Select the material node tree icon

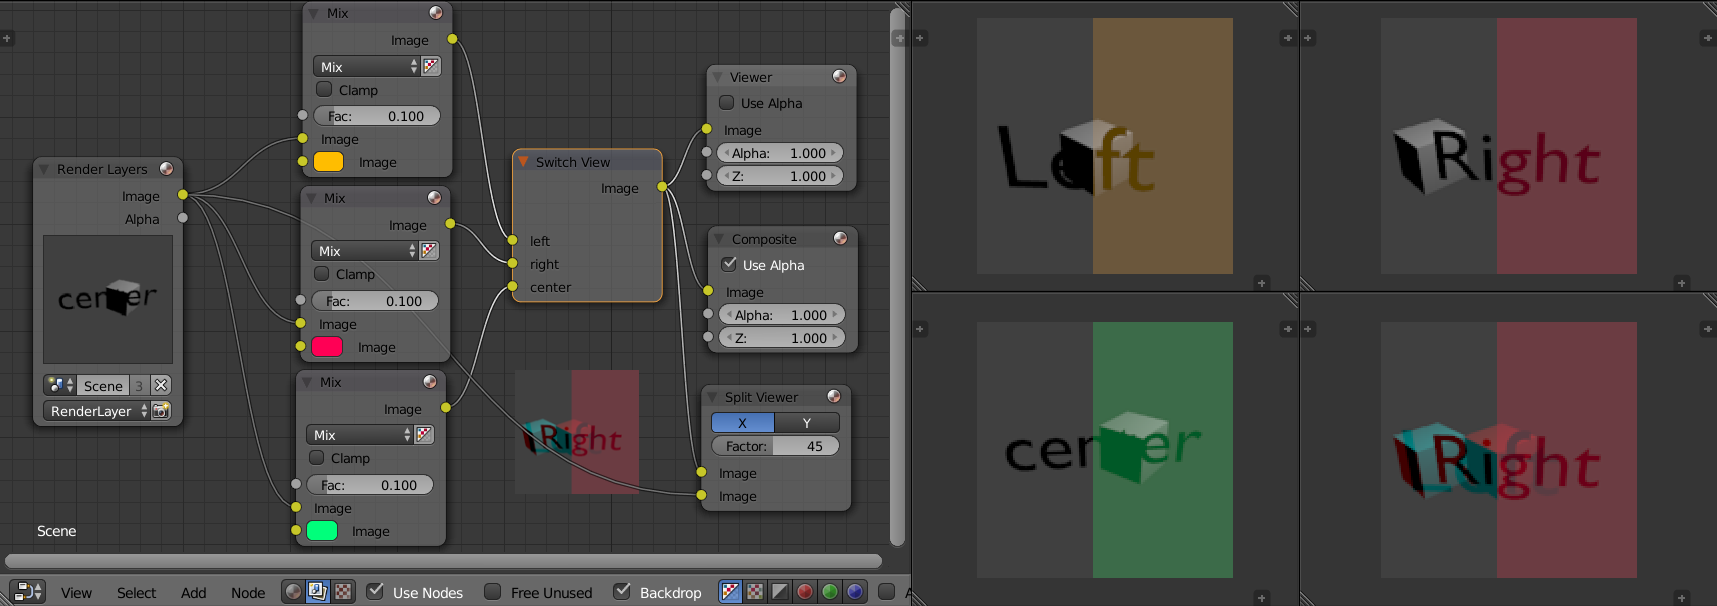(293, 592)
